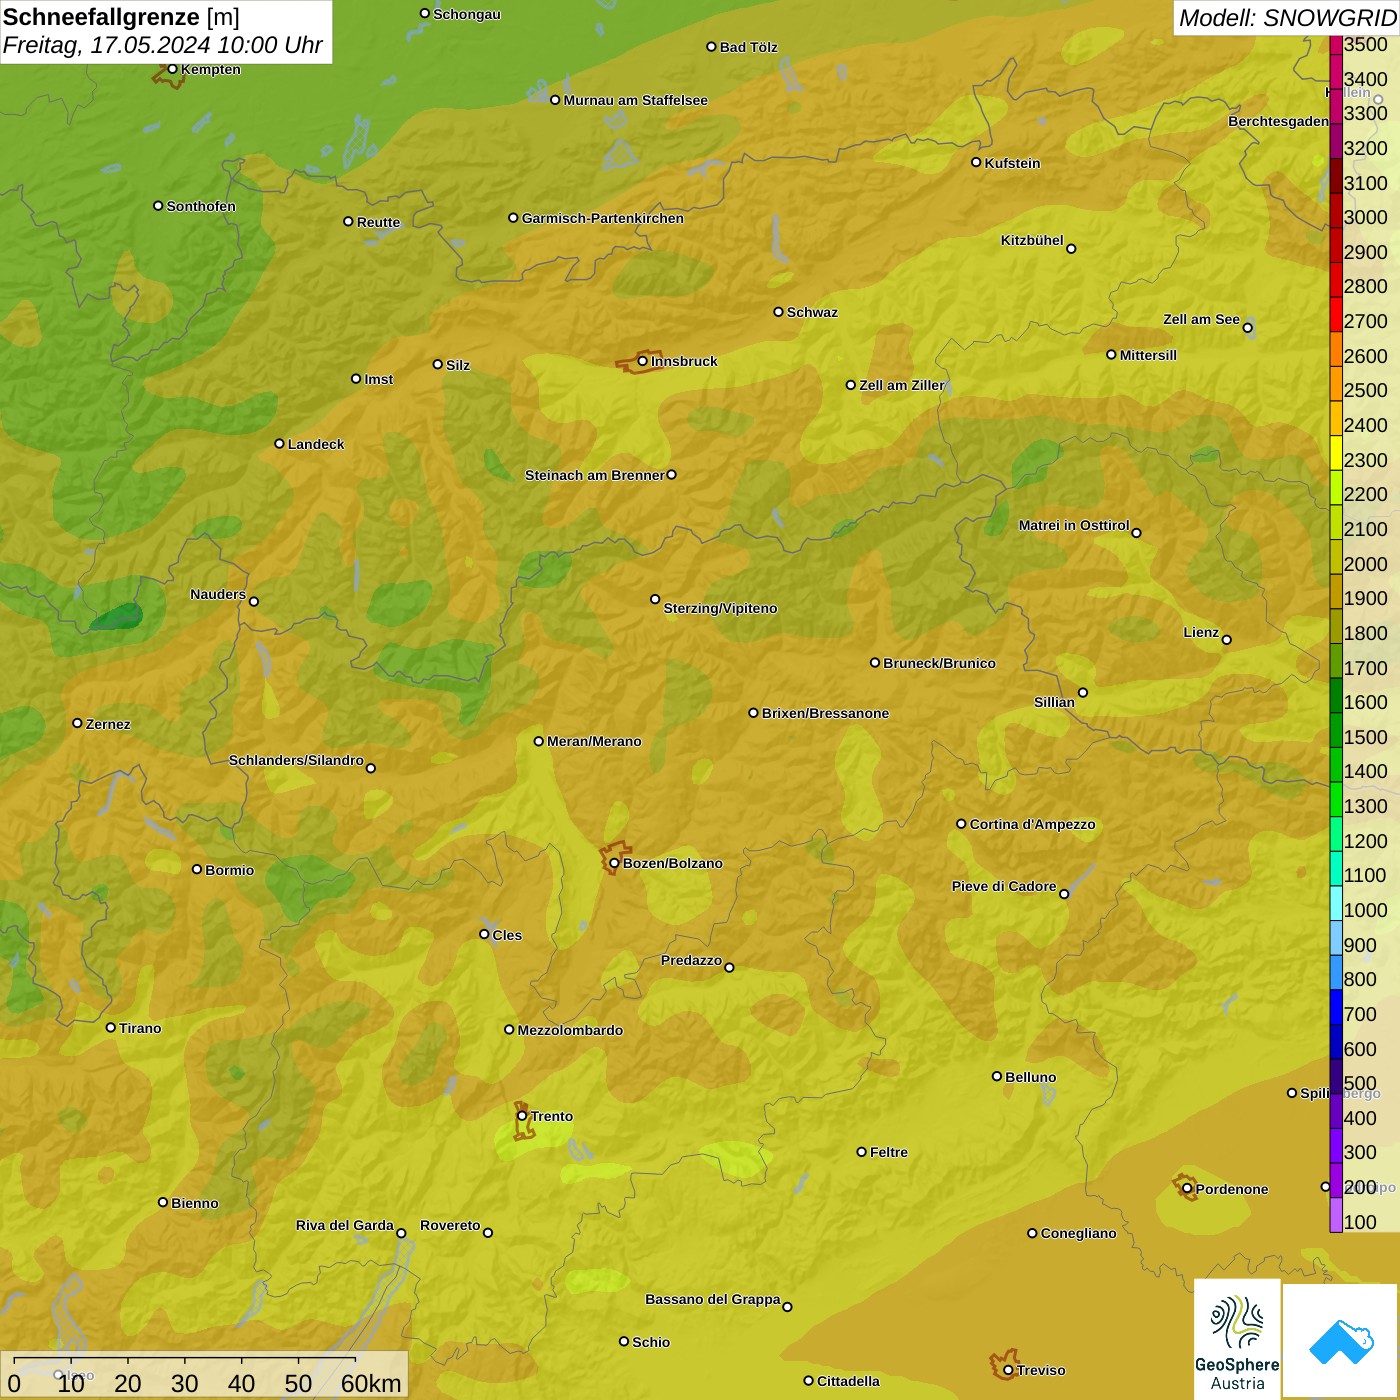
Task: Click the Bormio location dot
Action: [x=197, y=869]
